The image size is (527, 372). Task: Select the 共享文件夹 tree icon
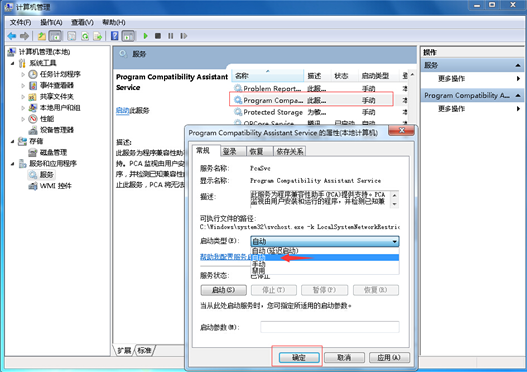tap(33, 97)
